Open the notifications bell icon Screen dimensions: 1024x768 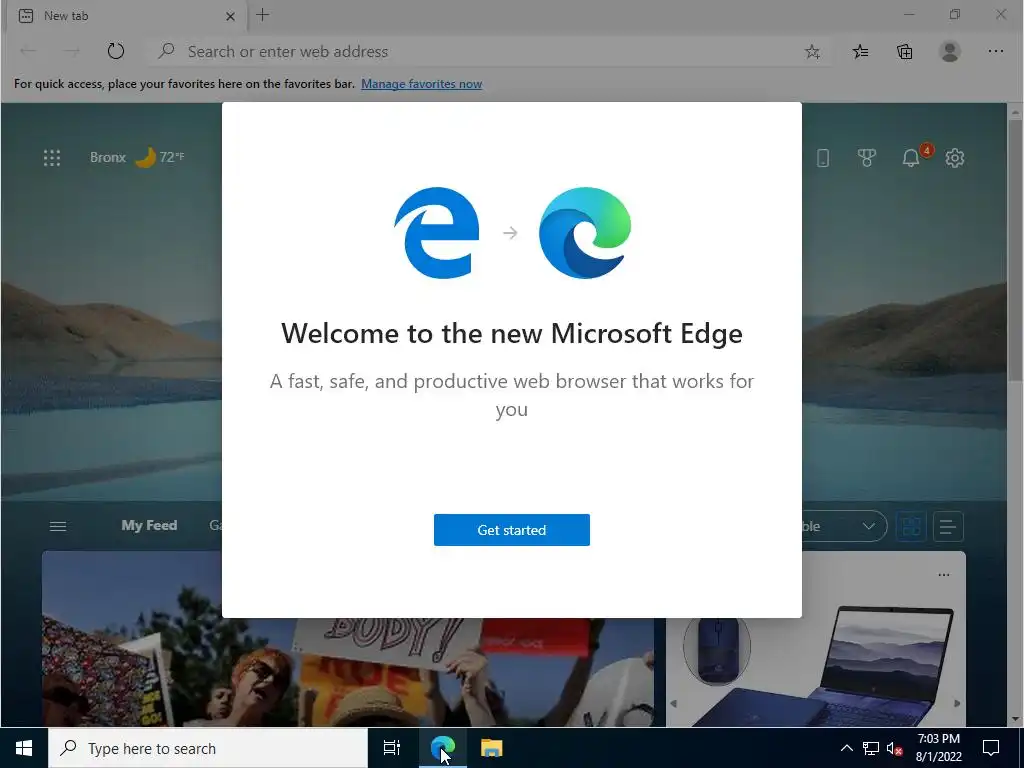tap(911, 157)
